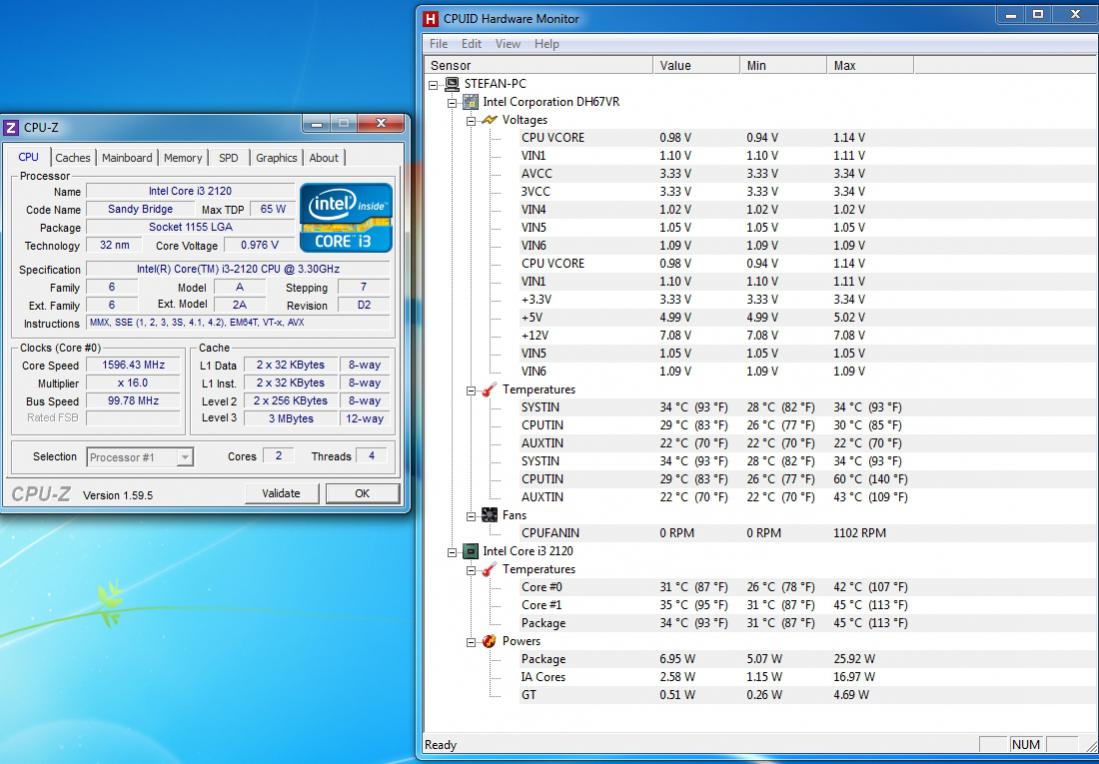Click the Hardware Monitor red H icon

(x=430, y=19)
